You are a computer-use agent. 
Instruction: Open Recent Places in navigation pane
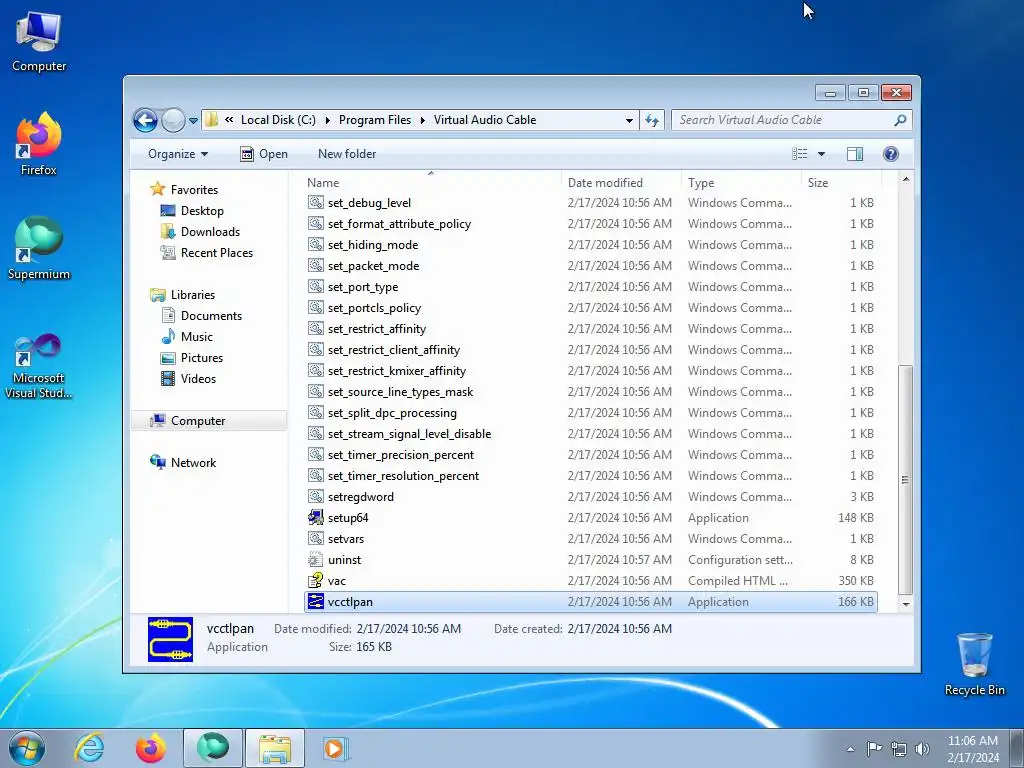coord(216,252)
